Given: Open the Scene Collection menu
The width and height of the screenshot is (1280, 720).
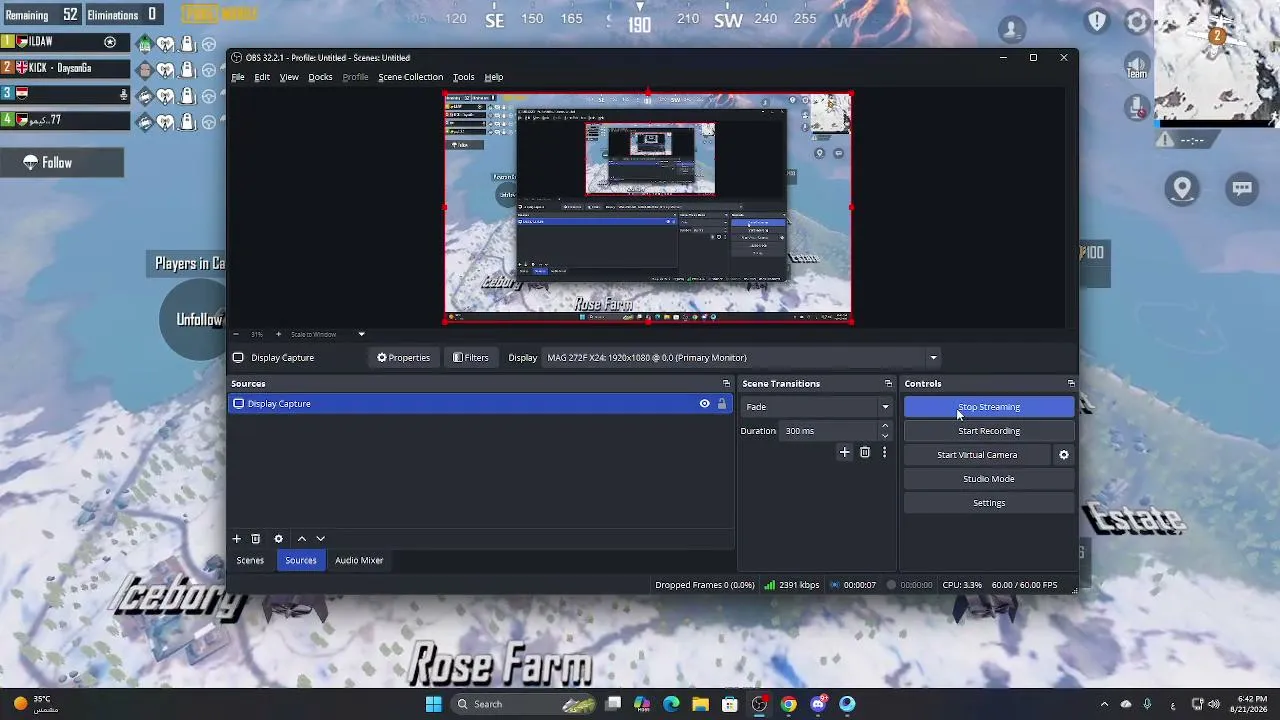Looking at the screenshot, I should [410, 77].
